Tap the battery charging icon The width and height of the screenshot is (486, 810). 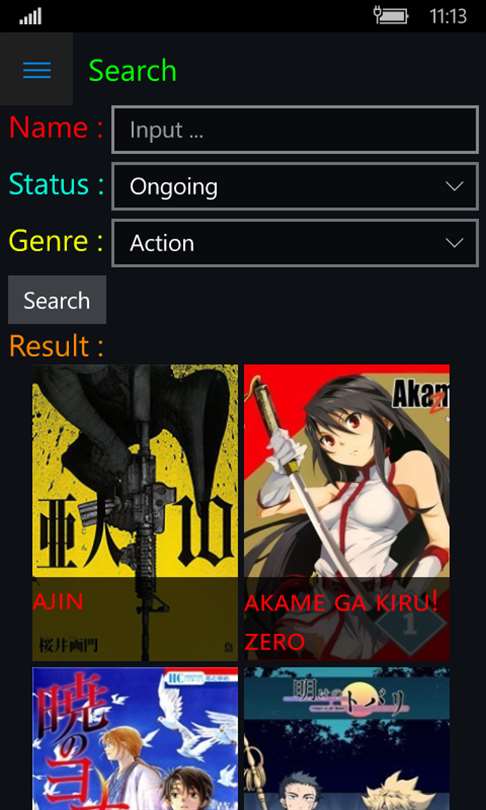coord(391,15)
